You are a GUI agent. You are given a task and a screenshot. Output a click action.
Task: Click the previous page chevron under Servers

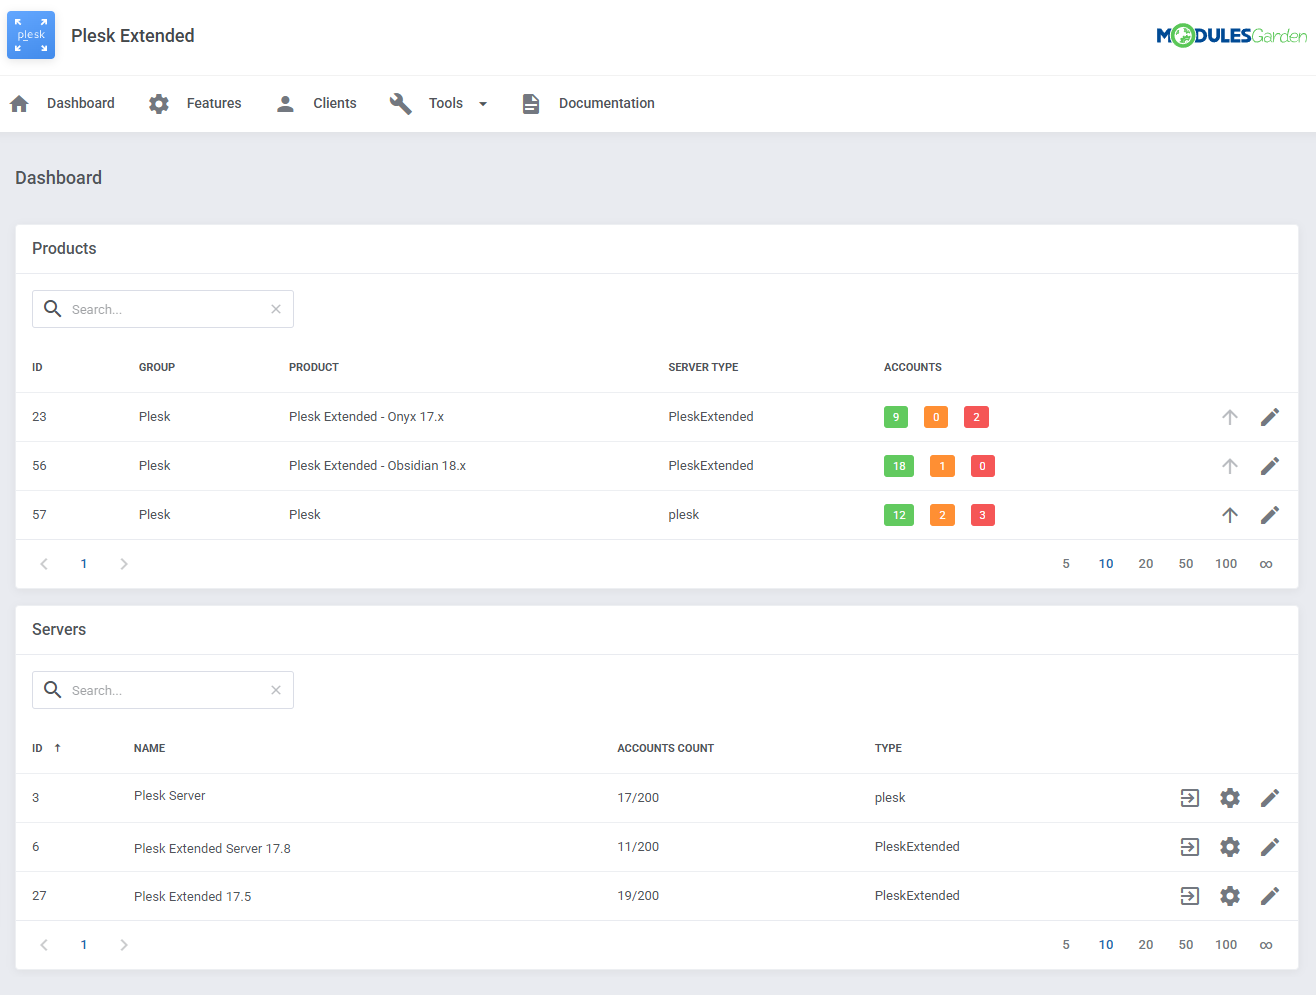pos(43,944)
